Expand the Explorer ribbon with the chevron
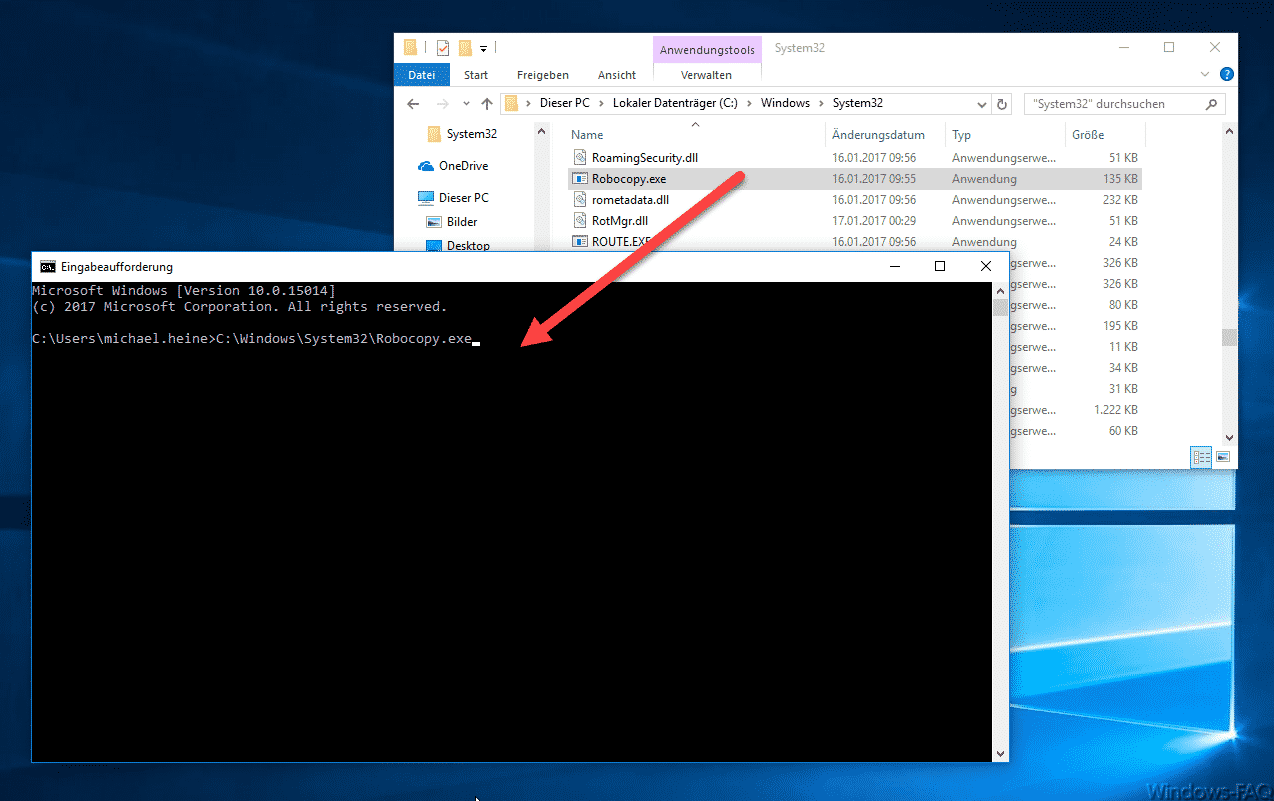 [1204, 75]
